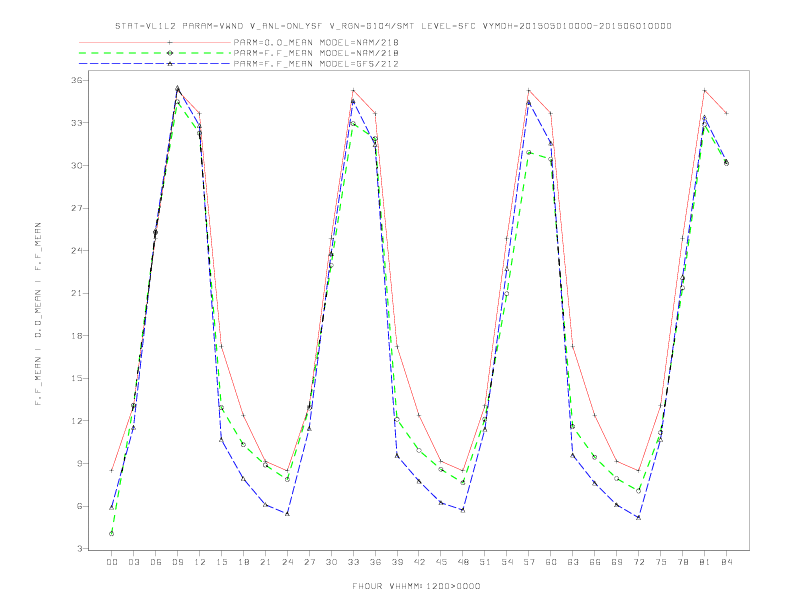Click x-axis hour label 36
Viewport: 792px width, 612px height.
pos(375,562)
